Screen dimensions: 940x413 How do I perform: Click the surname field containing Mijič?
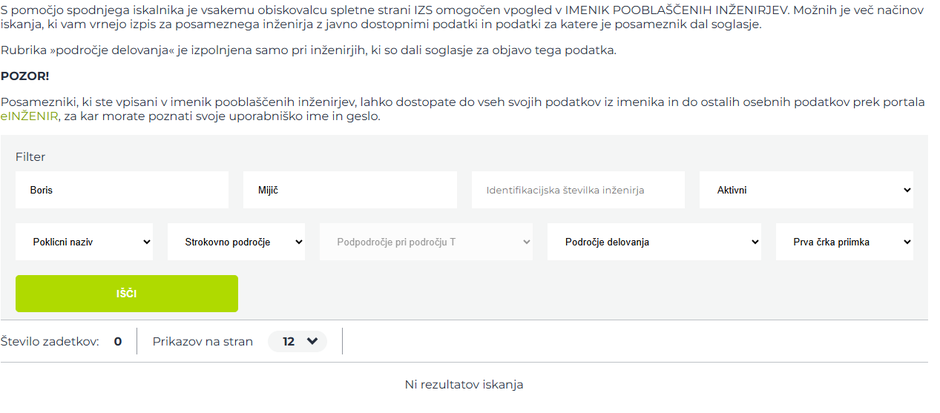click(350, 190)
